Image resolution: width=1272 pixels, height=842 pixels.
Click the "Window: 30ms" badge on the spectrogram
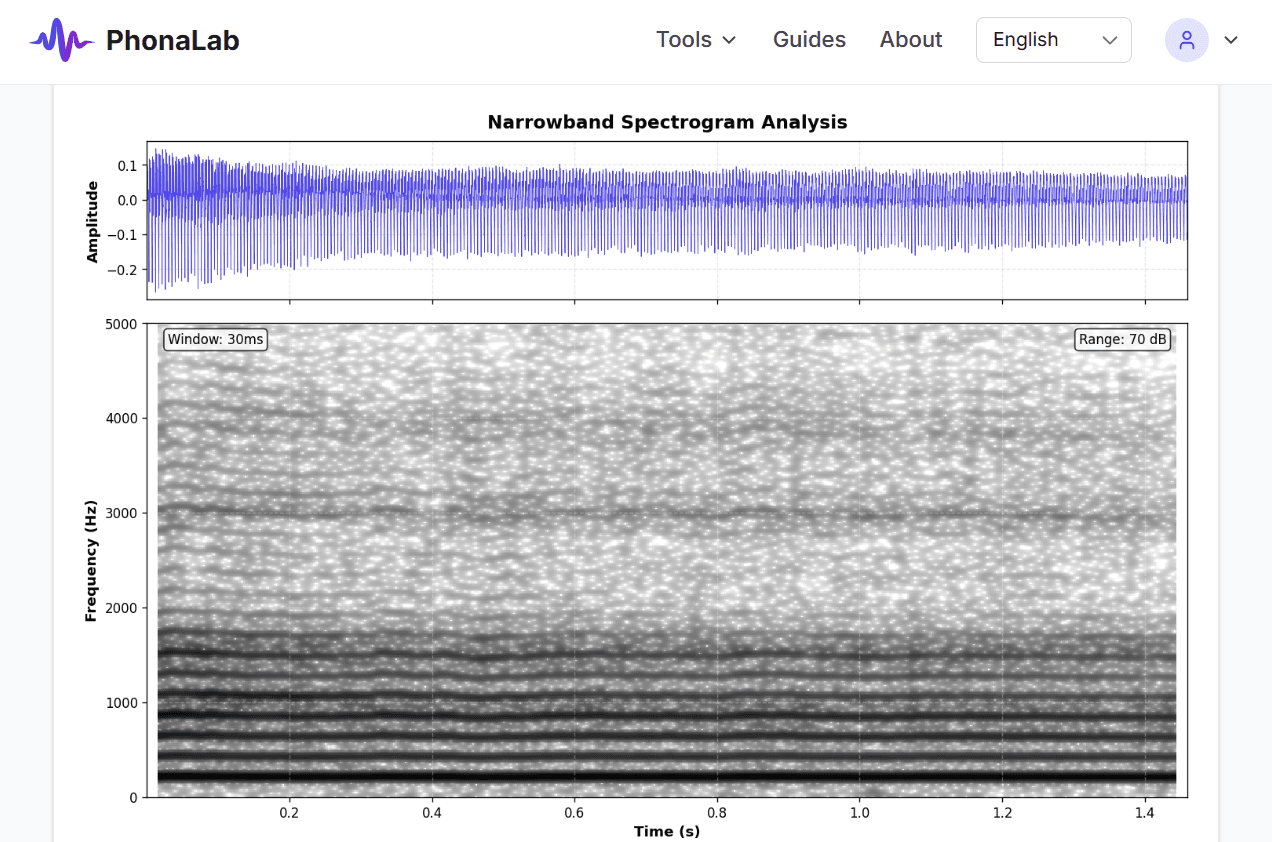[214, 339]
